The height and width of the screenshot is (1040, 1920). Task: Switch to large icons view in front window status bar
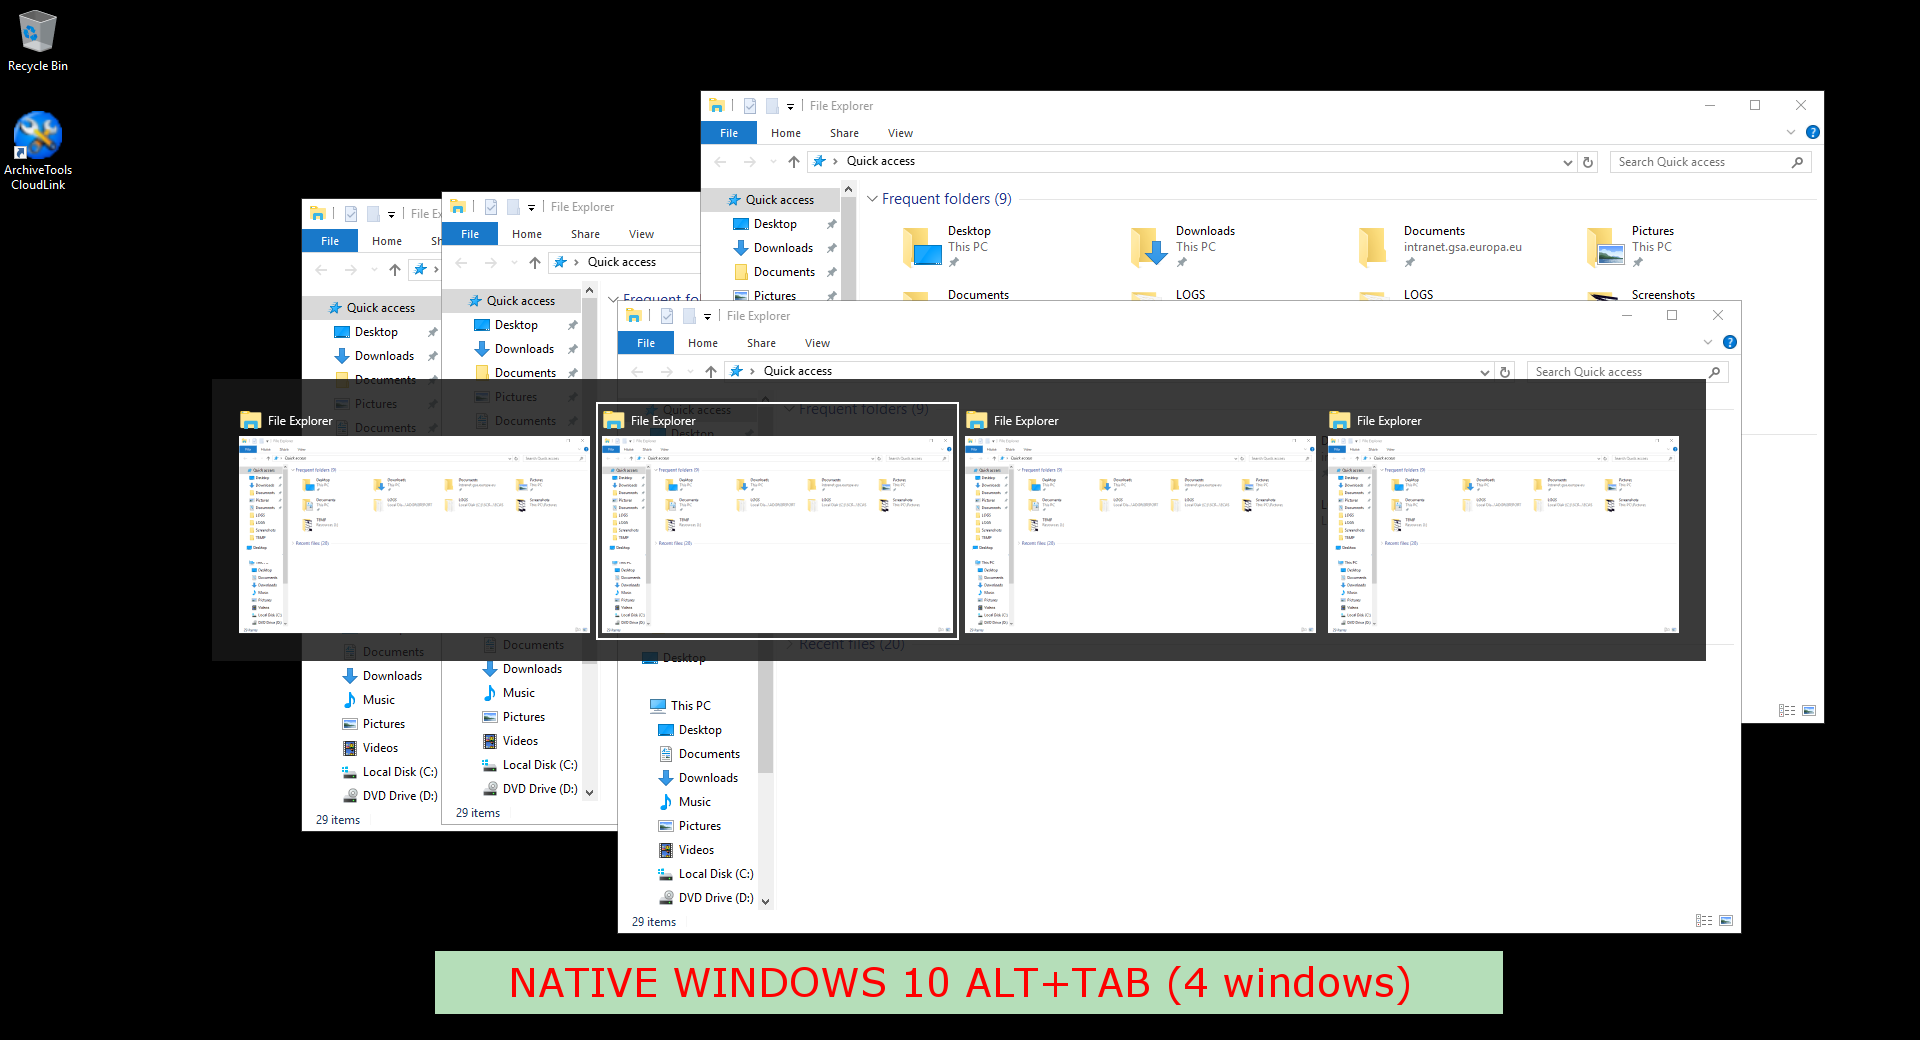1725,921
